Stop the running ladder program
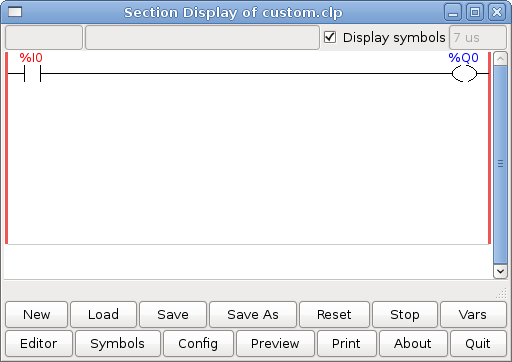 405,314
